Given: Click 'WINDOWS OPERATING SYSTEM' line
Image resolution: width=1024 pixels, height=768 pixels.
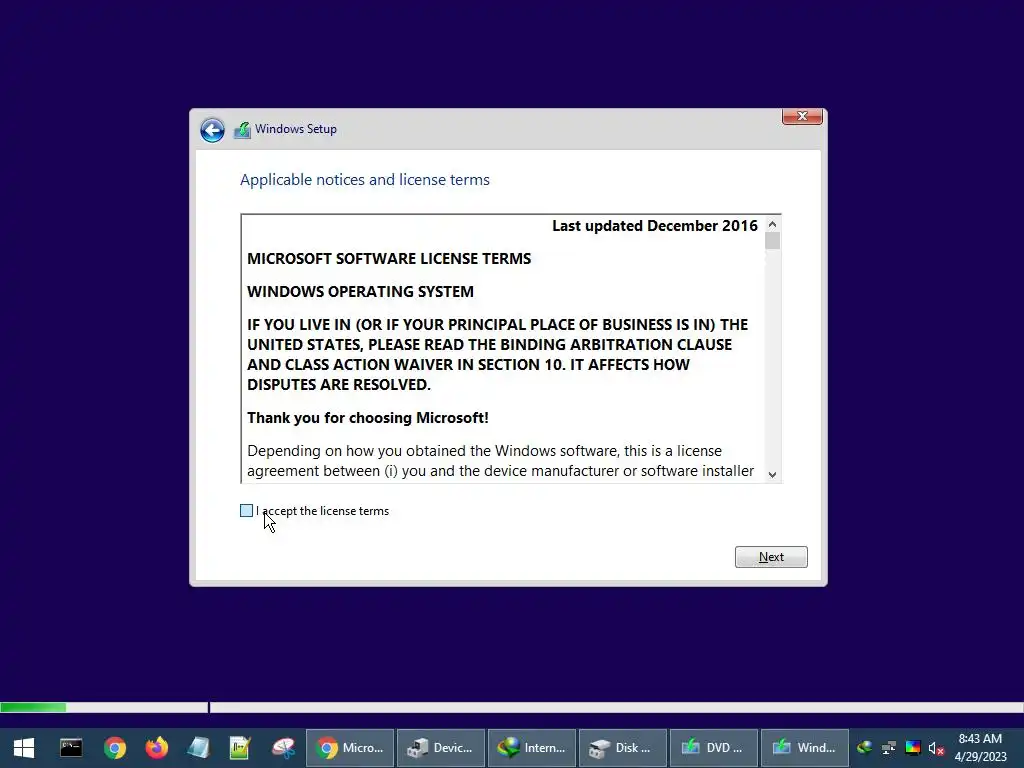Looking at the screenshot, I should coord(360,292).
